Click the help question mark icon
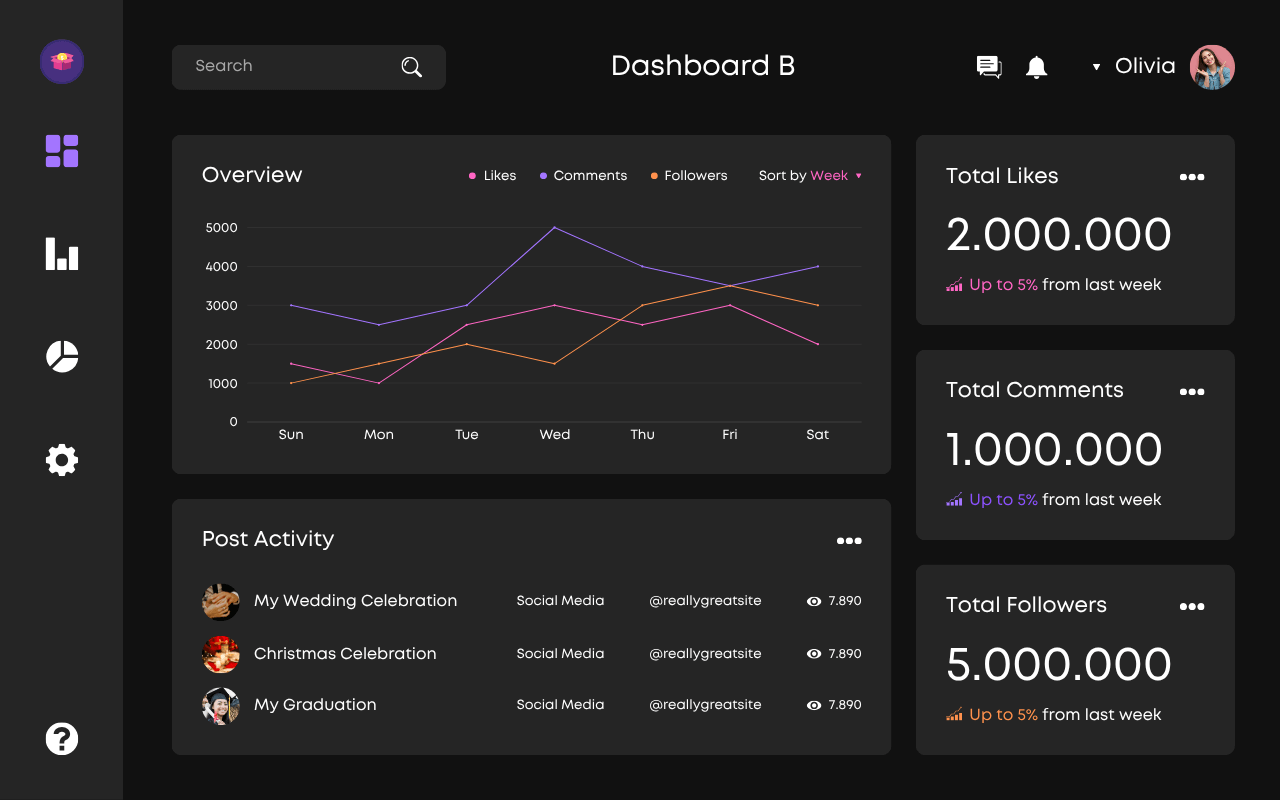 click(62, 739)
